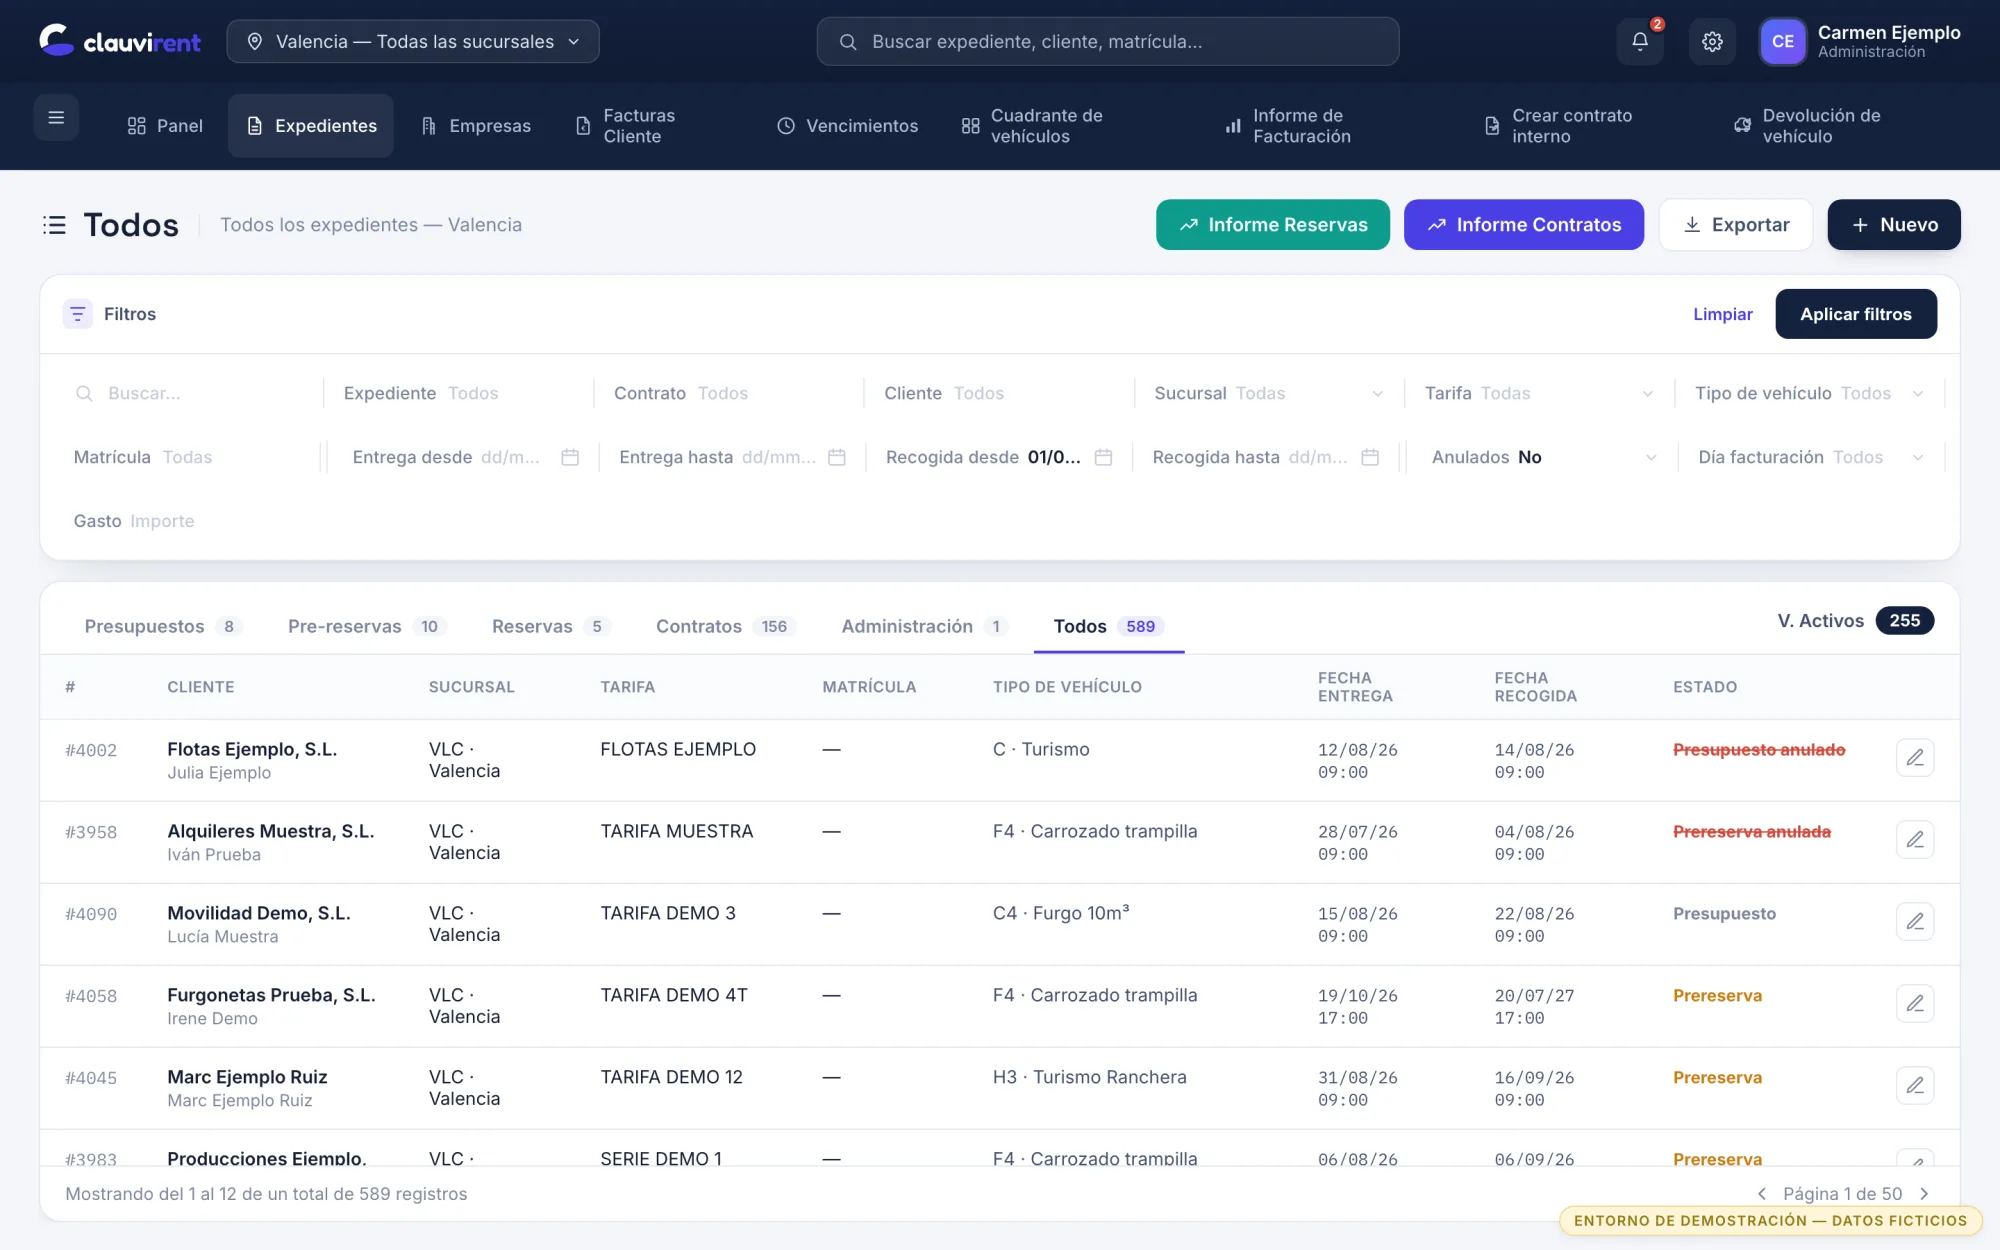Switch to Presupuestos tab
This screenshot has width=2000, height=1250.
click(164, 626)
